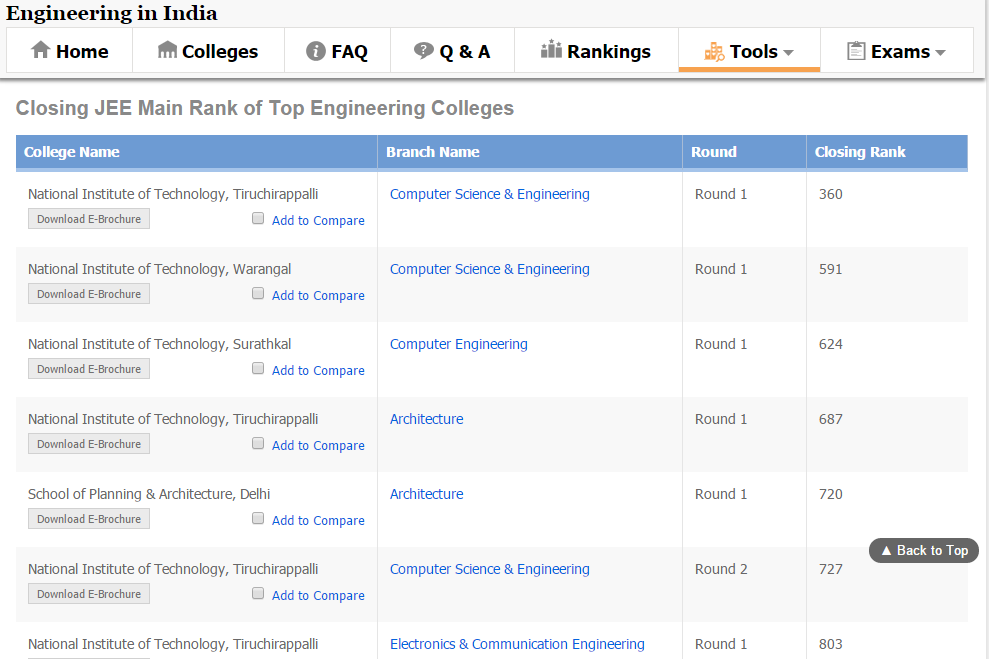Click the Colleges building icon
Screen dimensions: 989x659
[168, 50]
